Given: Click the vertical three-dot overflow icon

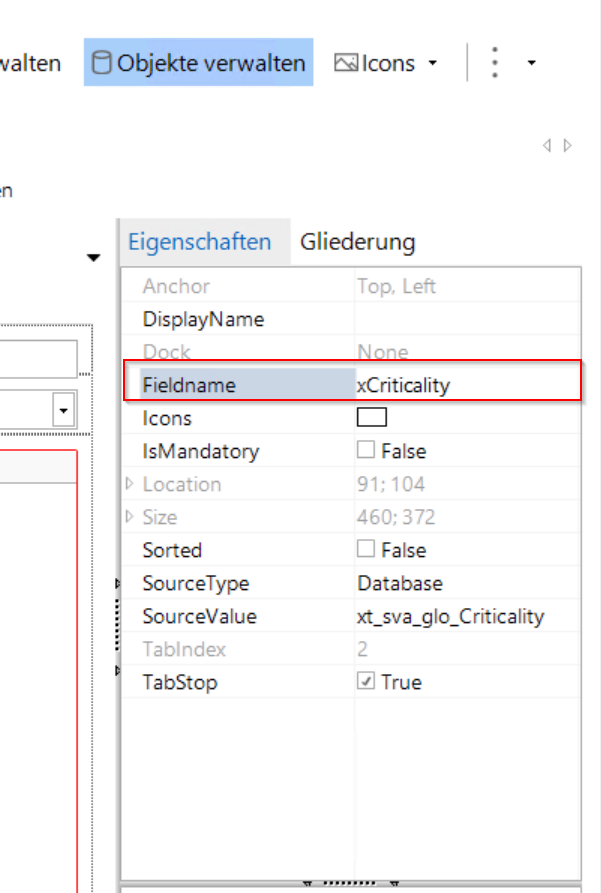Looking at the screenshot, I should 494,63.
